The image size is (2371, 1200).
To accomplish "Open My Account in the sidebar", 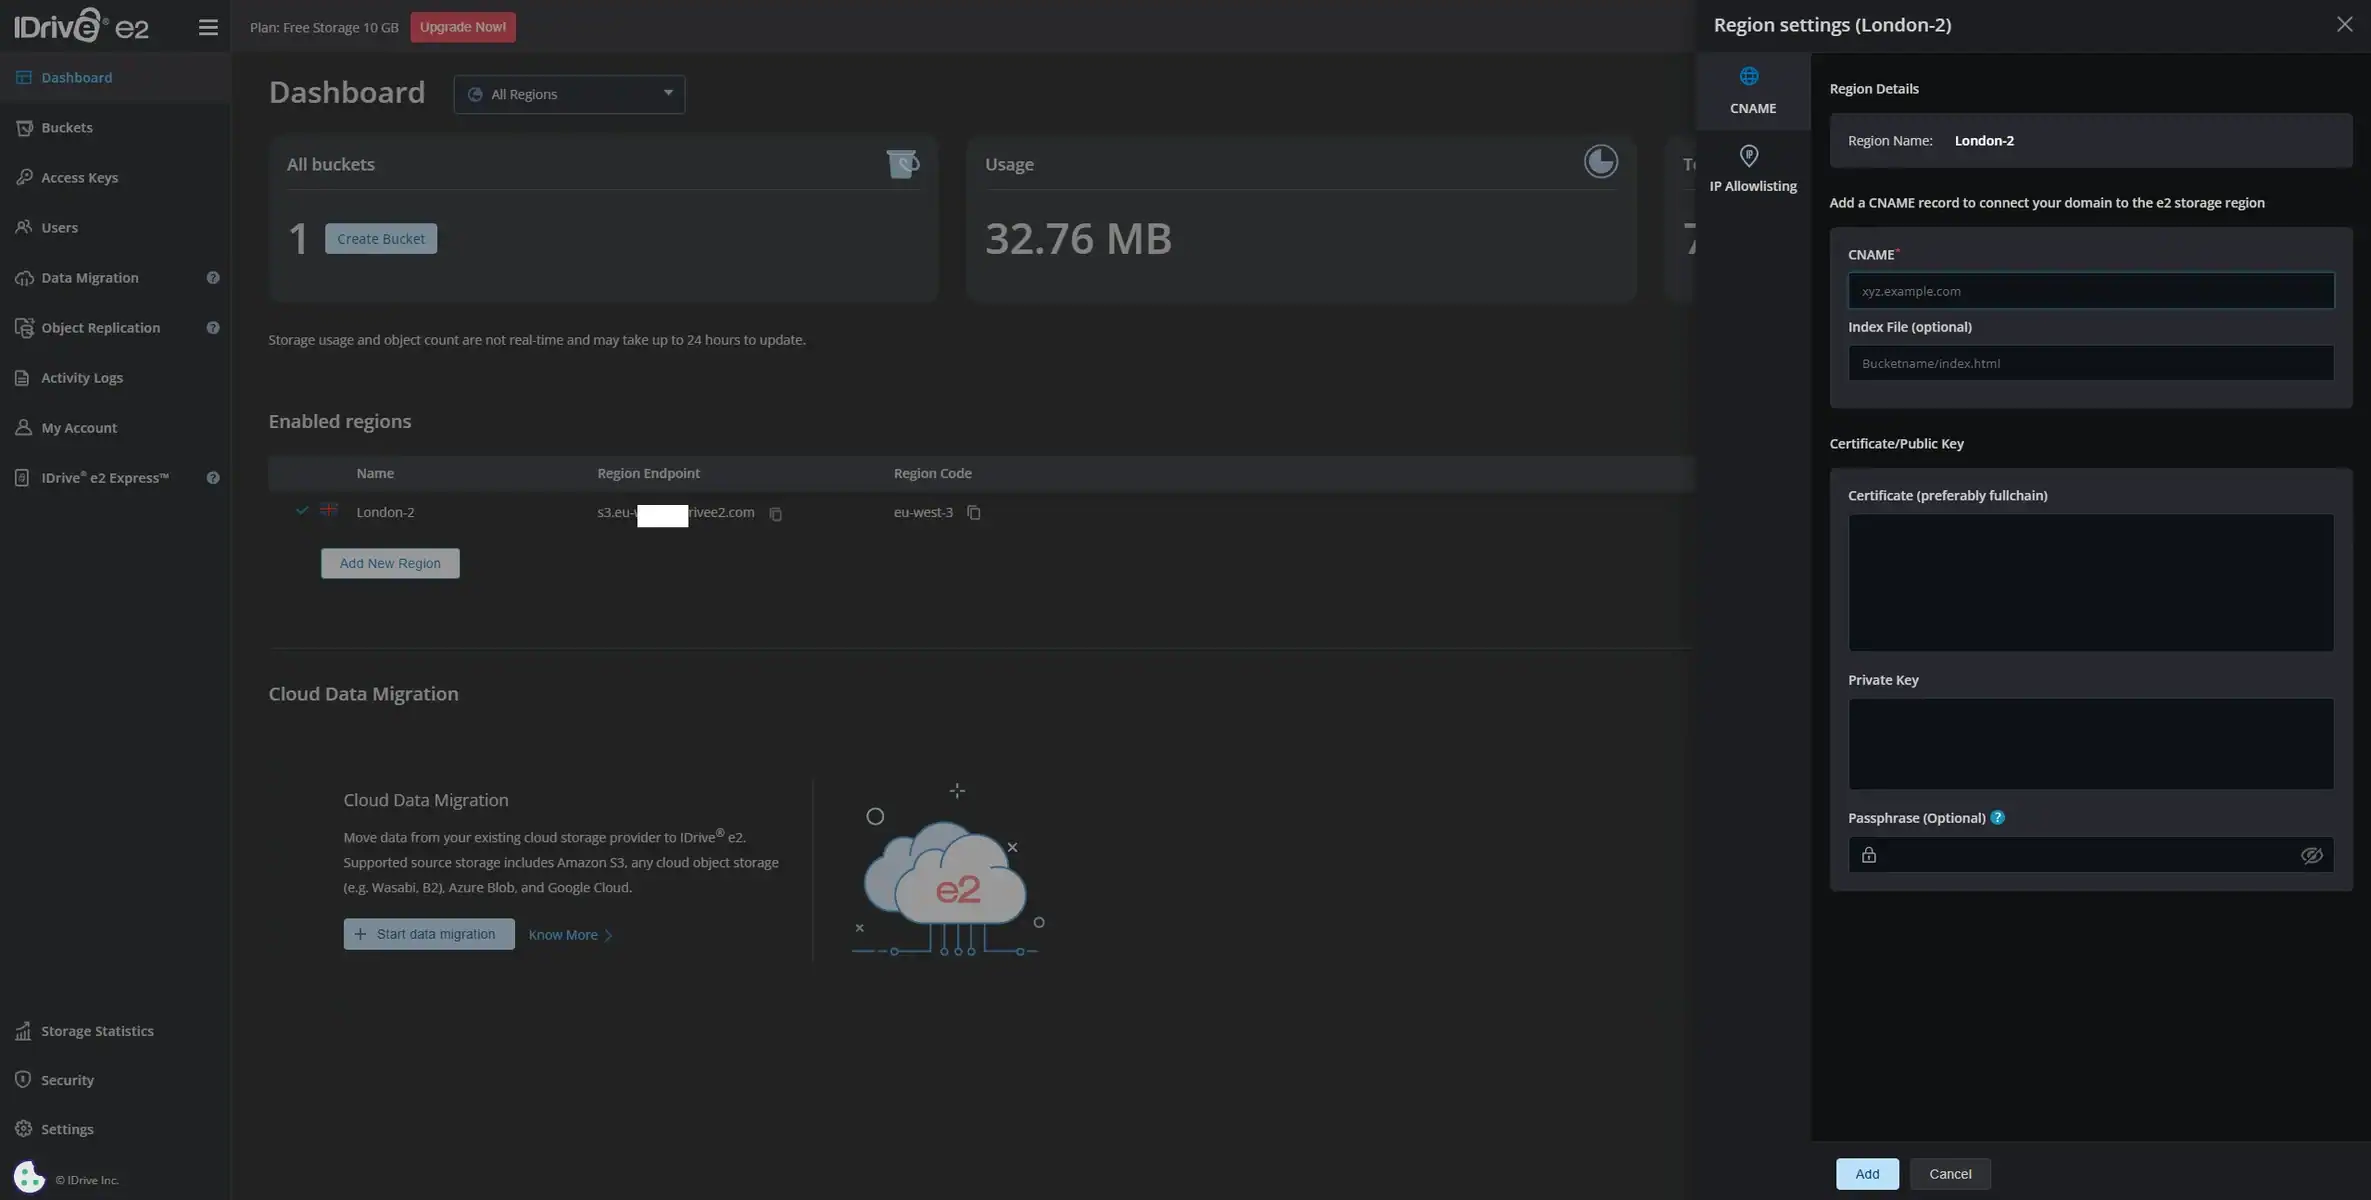I will point(115,428).
